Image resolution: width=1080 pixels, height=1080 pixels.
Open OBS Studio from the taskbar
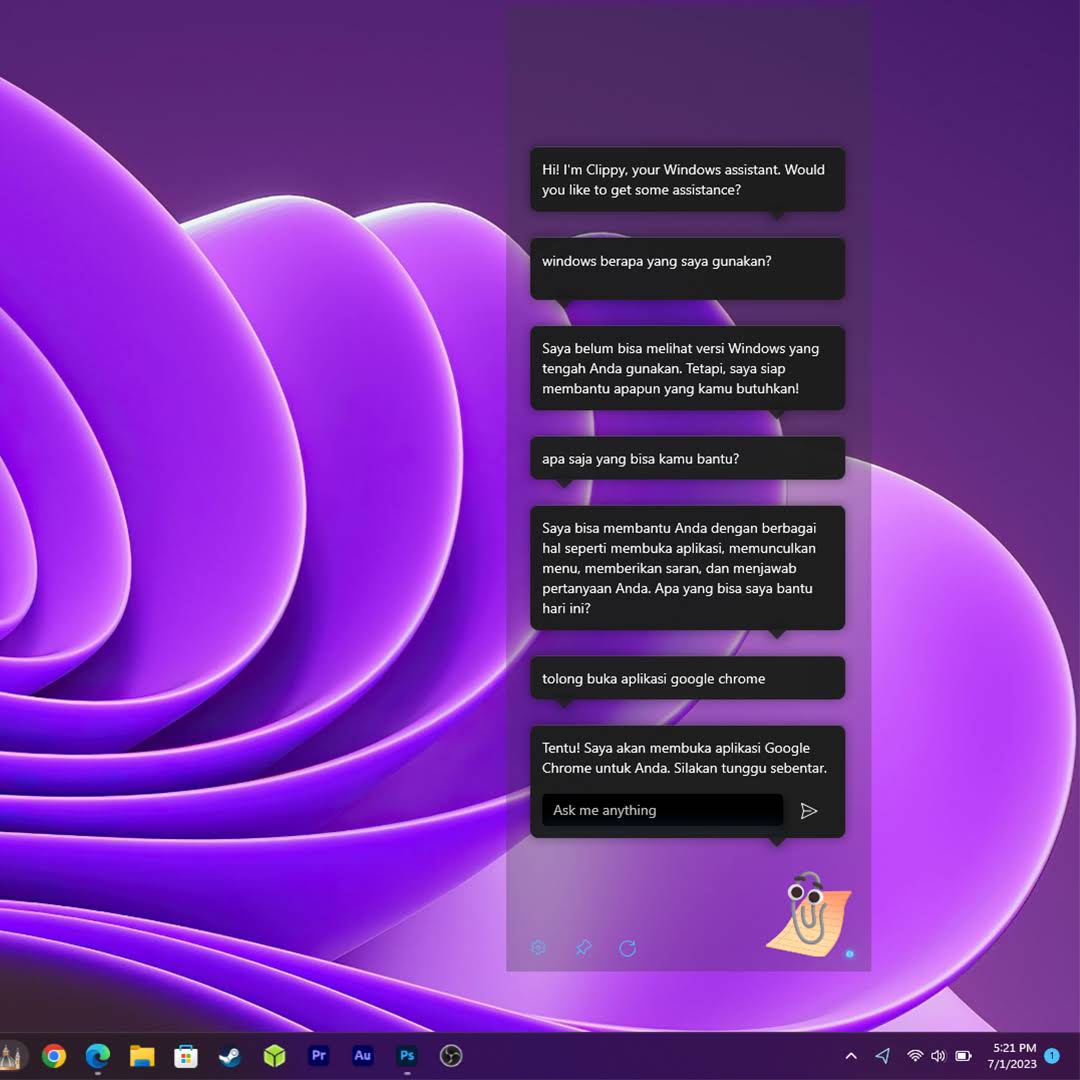[x=451, y=1056]
